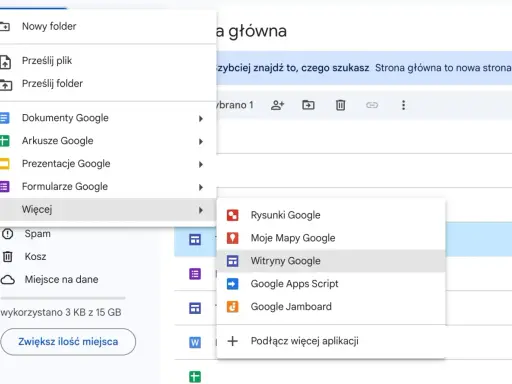Choose Moje Mapy Google in submenu

pos(331,238)
